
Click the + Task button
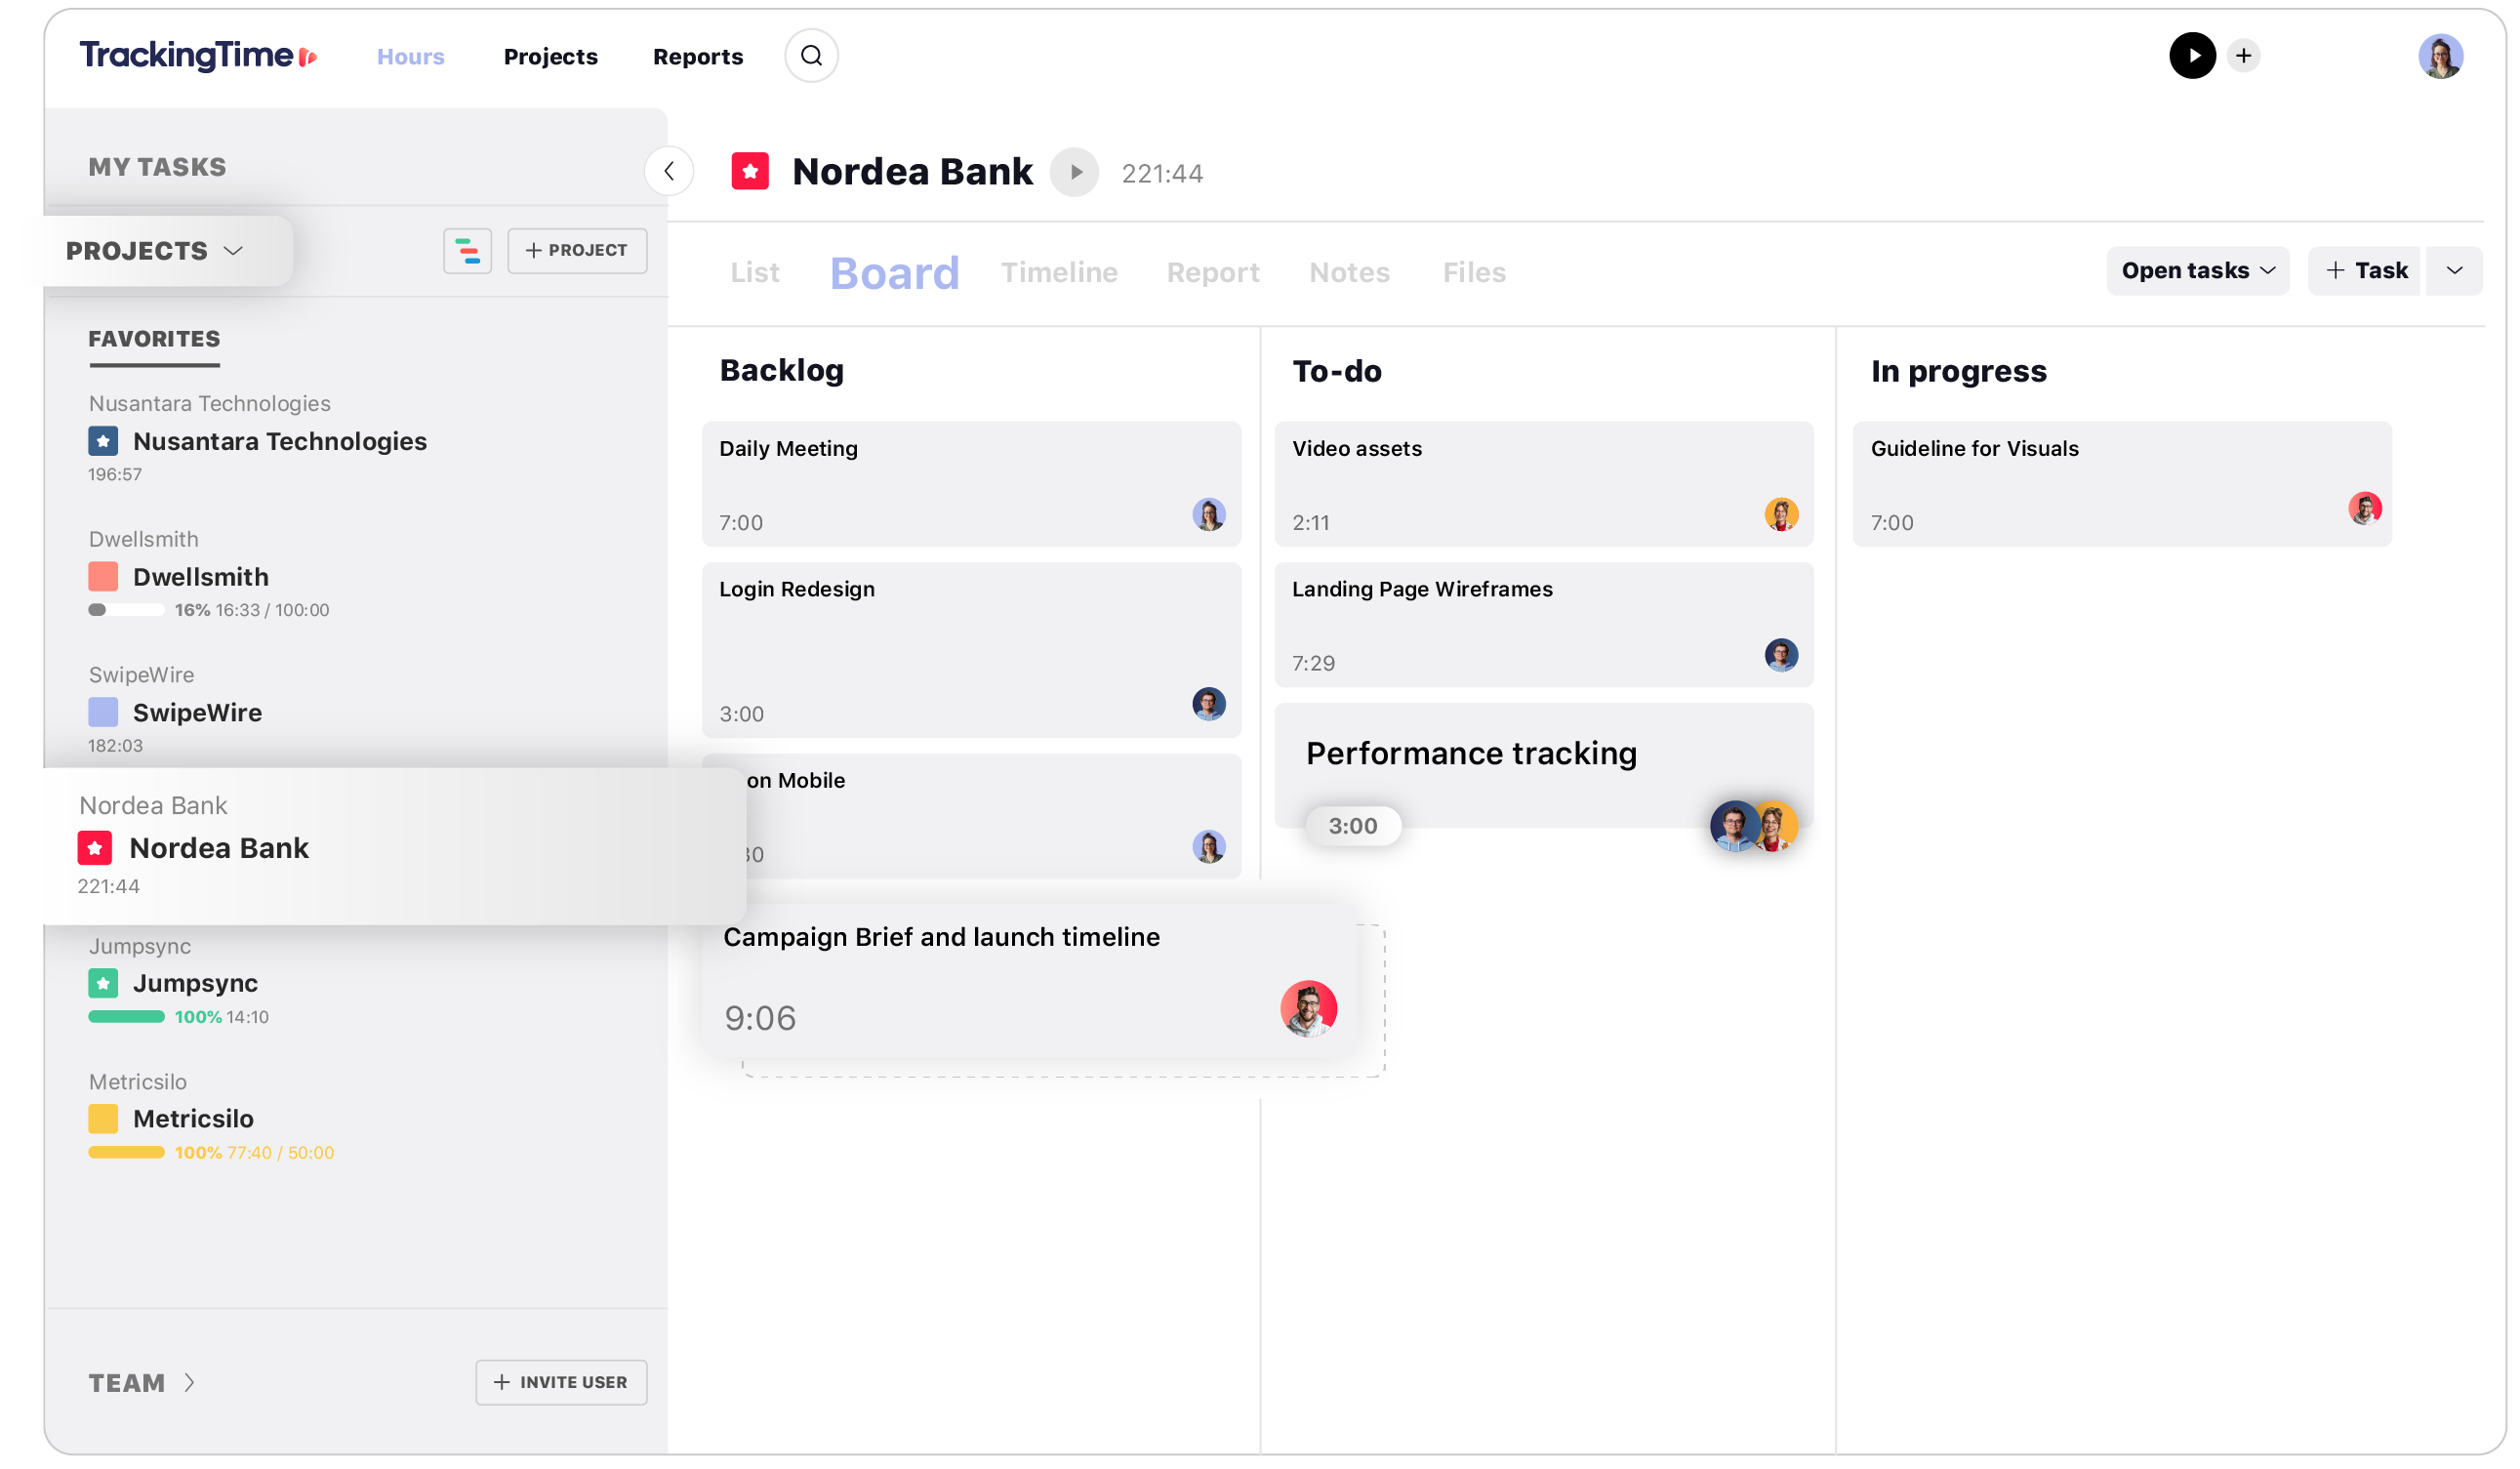pos(2368,269)
